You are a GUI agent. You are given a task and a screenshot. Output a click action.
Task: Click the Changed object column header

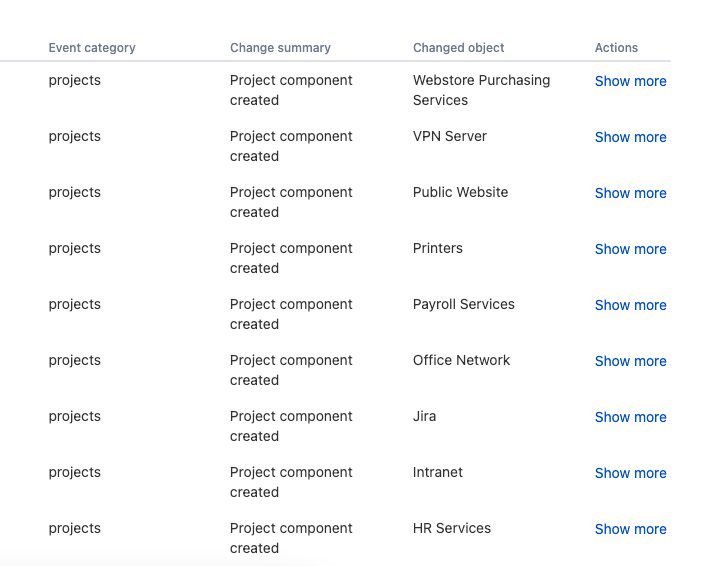click(458, 47)
